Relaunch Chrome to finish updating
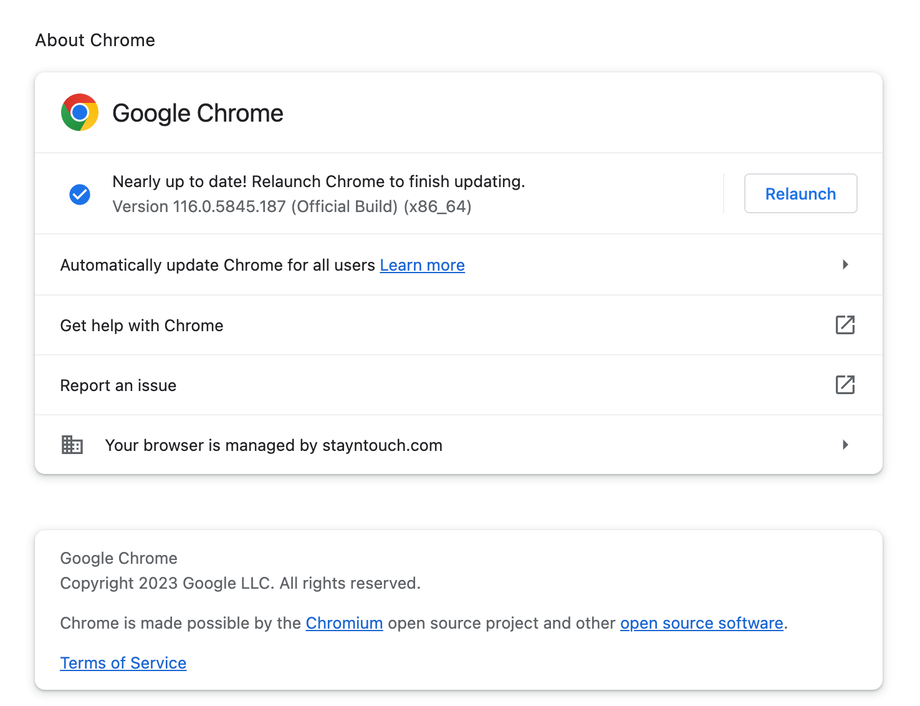The image size is (920, 706). pyautogui.click(x=800, y=194)
